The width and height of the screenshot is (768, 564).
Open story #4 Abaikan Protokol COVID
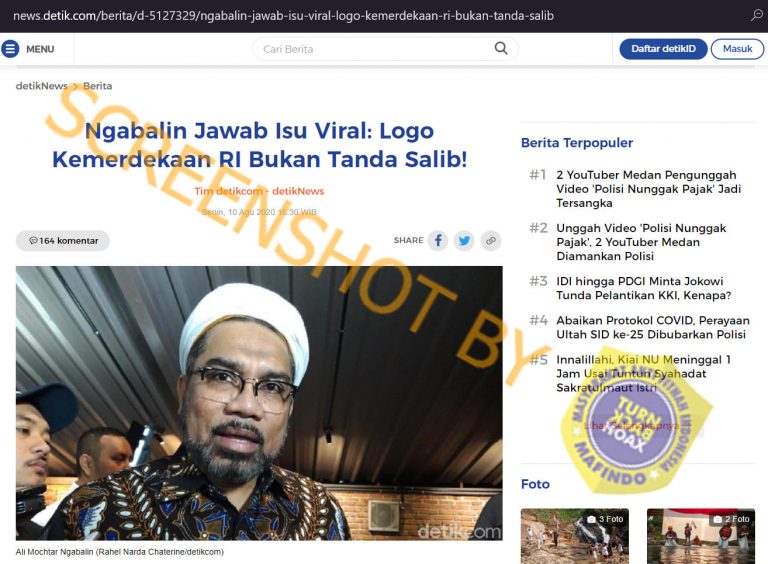[x=652, y=327]
